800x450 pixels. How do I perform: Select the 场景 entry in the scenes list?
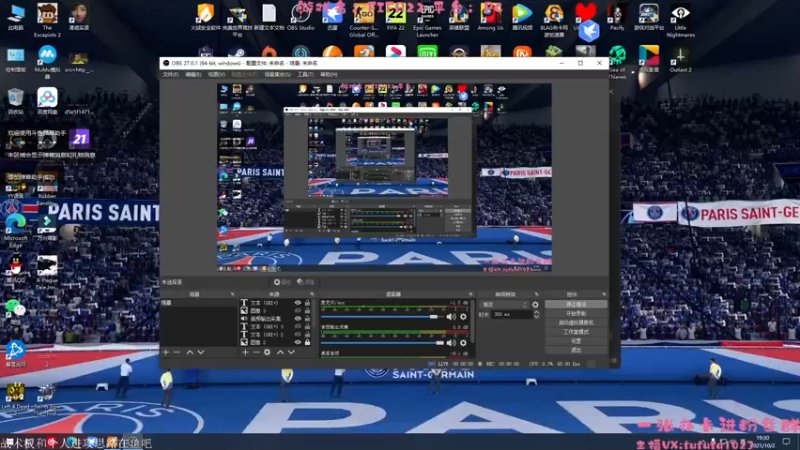pos(199,303)
